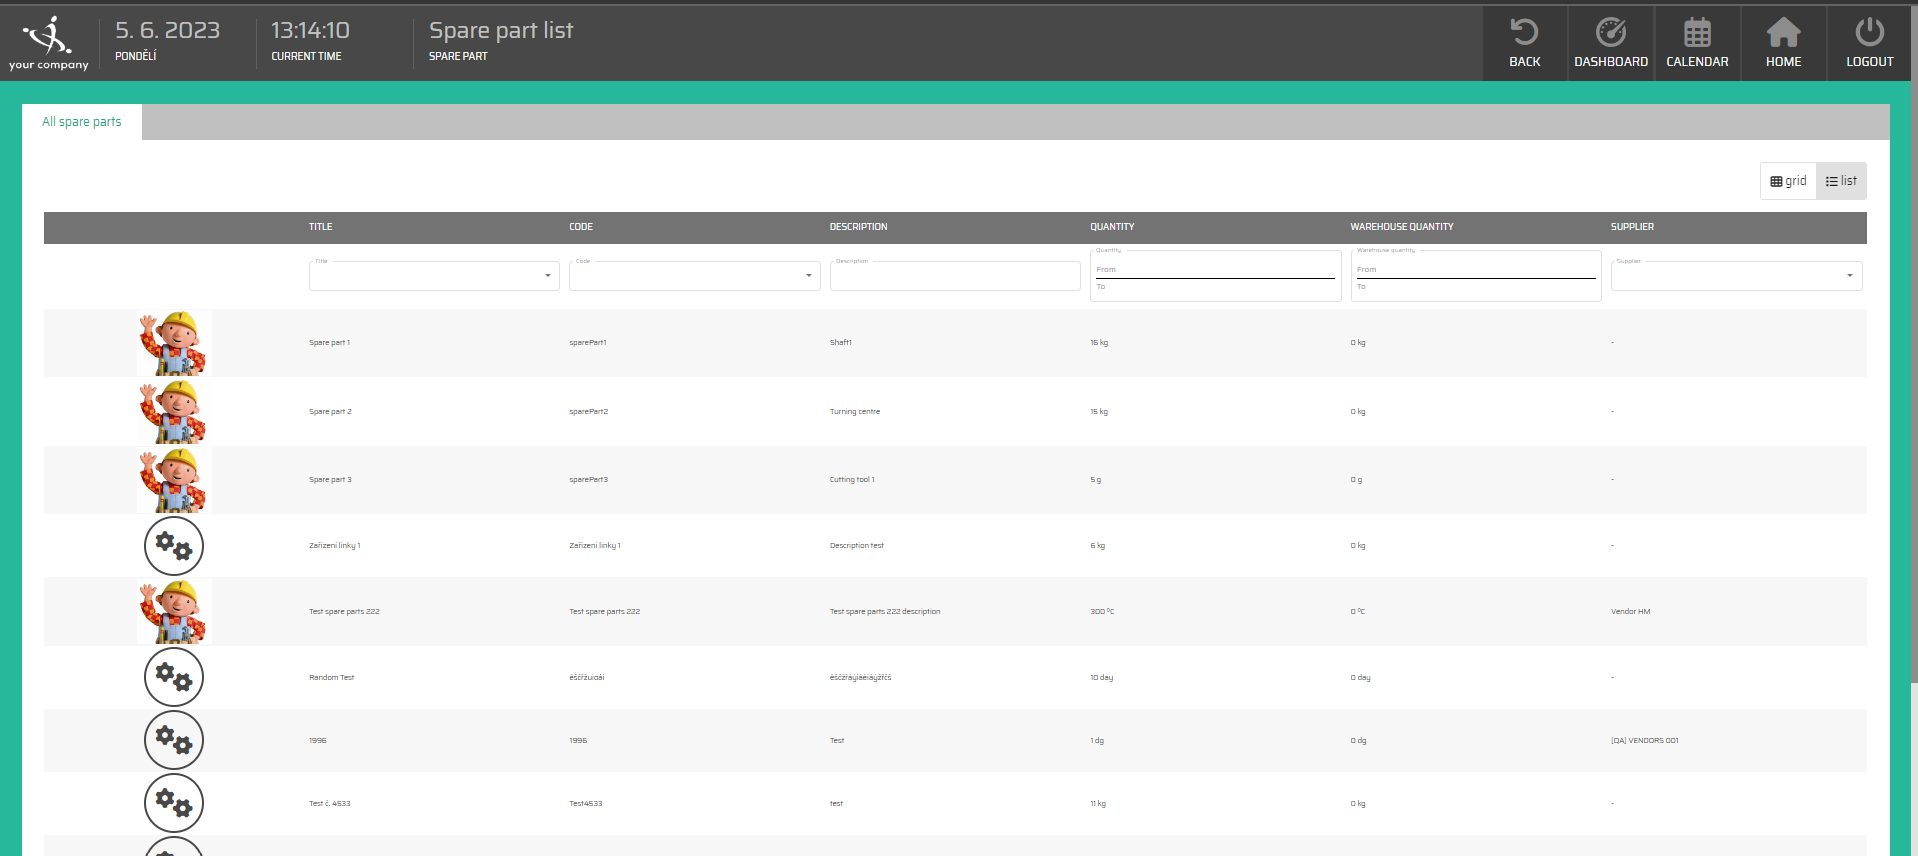Click the Back arrow icon

(x=1524, y=33)
